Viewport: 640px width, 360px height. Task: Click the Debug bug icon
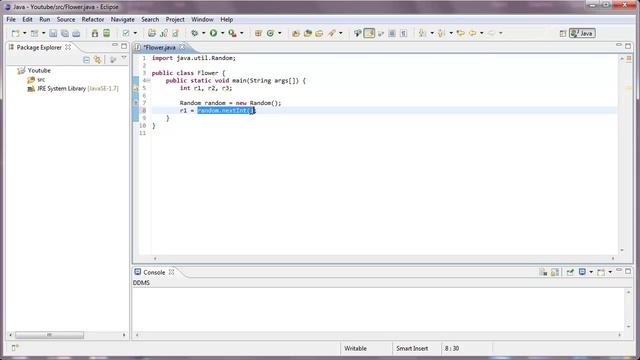coord(195,33)
